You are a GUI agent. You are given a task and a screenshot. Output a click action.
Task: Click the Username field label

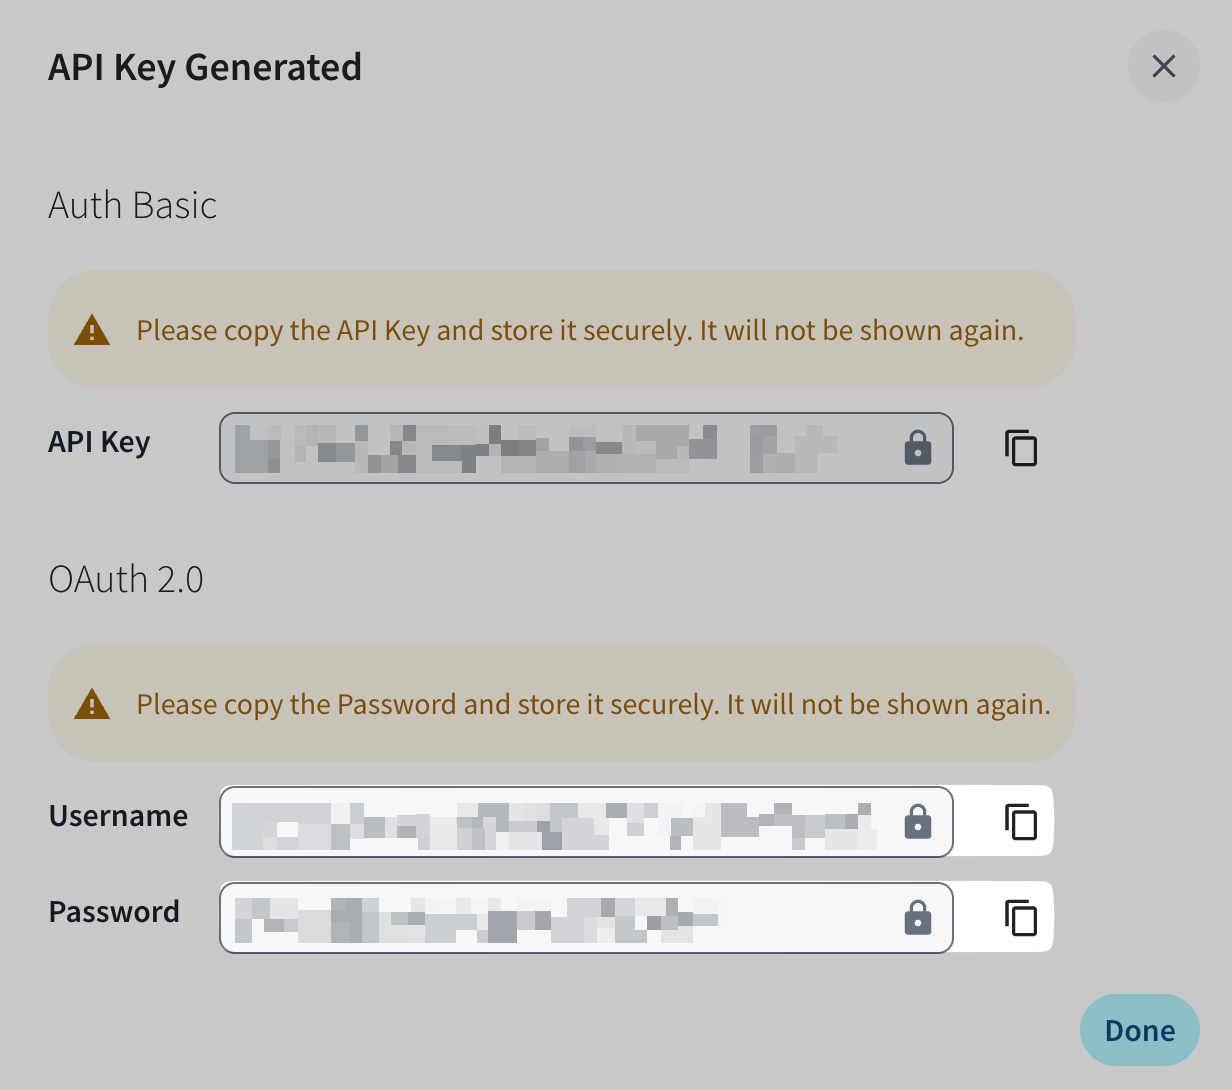click(118, 816)
